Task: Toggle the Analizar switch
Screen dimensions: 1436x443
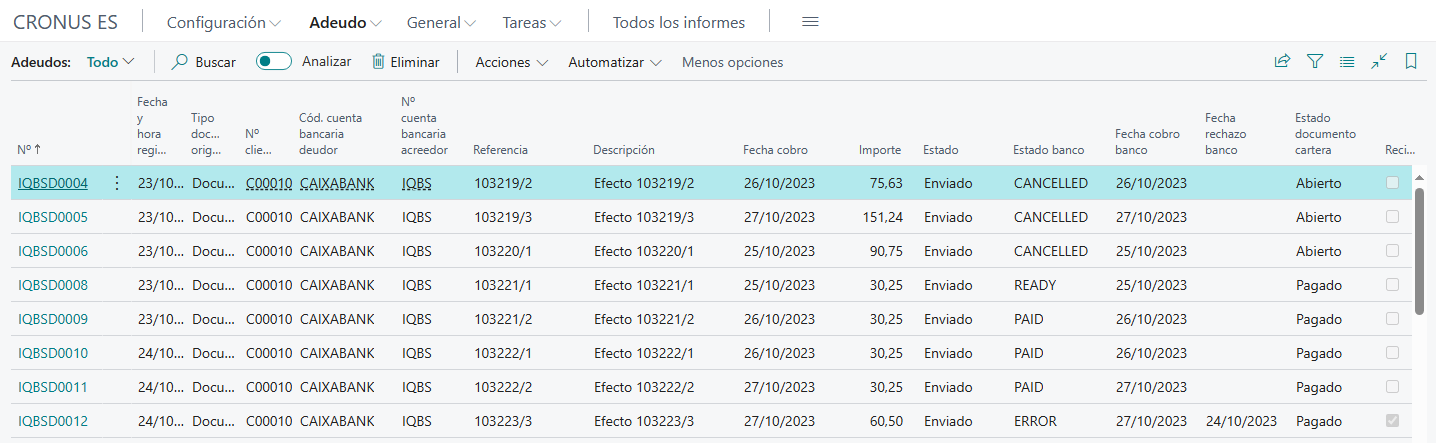Action: [273, 62]
